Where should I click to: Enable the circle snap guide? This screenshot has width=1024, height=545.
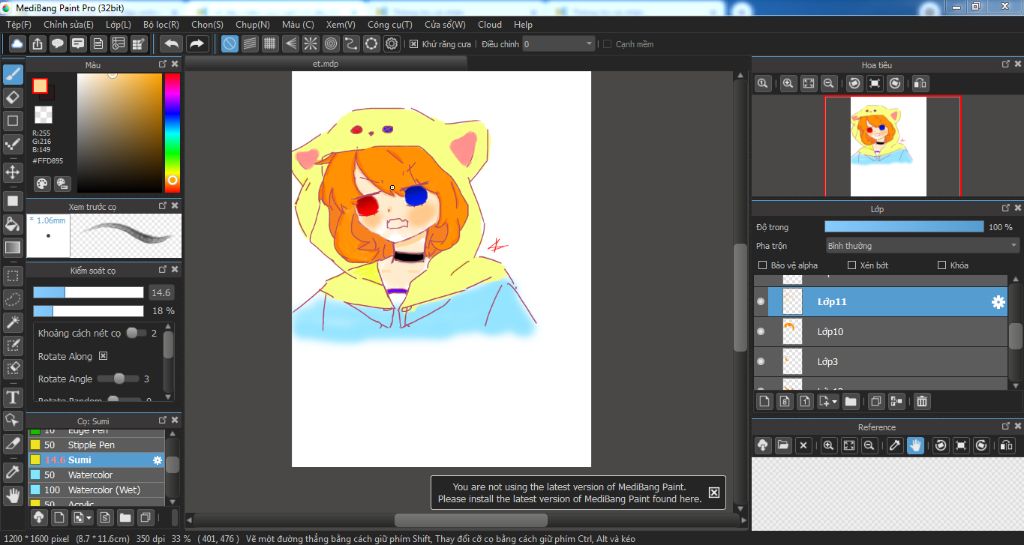click(x=330, y=44)
